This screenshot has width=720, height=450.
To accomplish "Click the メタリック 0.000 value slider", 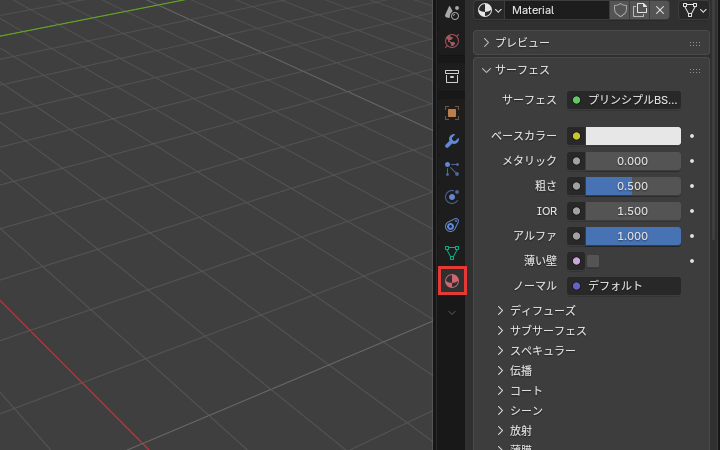I will tap(633, 161).
